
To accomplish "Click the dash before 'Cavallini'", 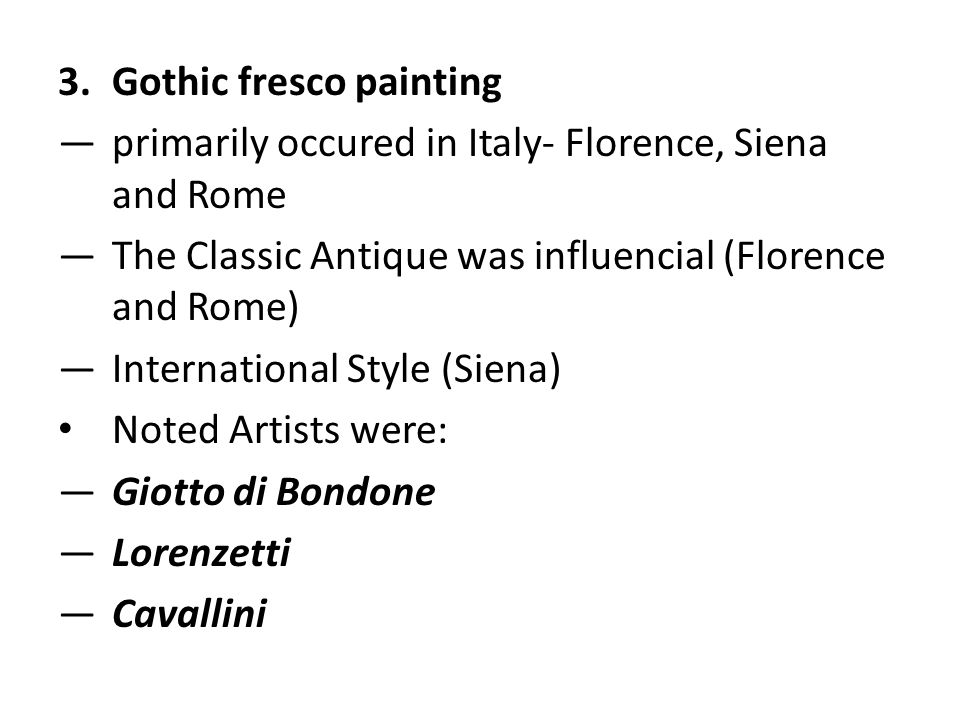I will (x=77, y=615).
